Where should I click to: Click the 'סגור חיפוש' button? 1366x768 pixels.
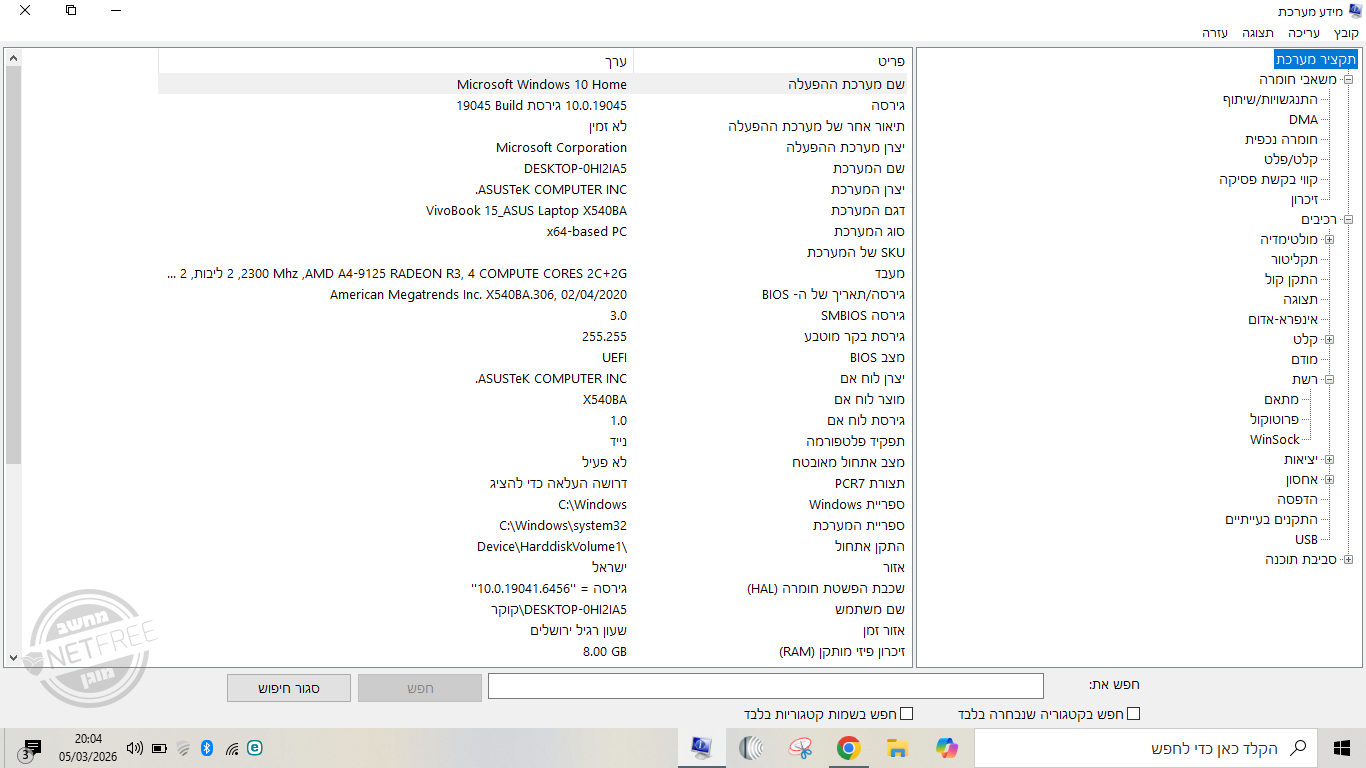point(289,688)
